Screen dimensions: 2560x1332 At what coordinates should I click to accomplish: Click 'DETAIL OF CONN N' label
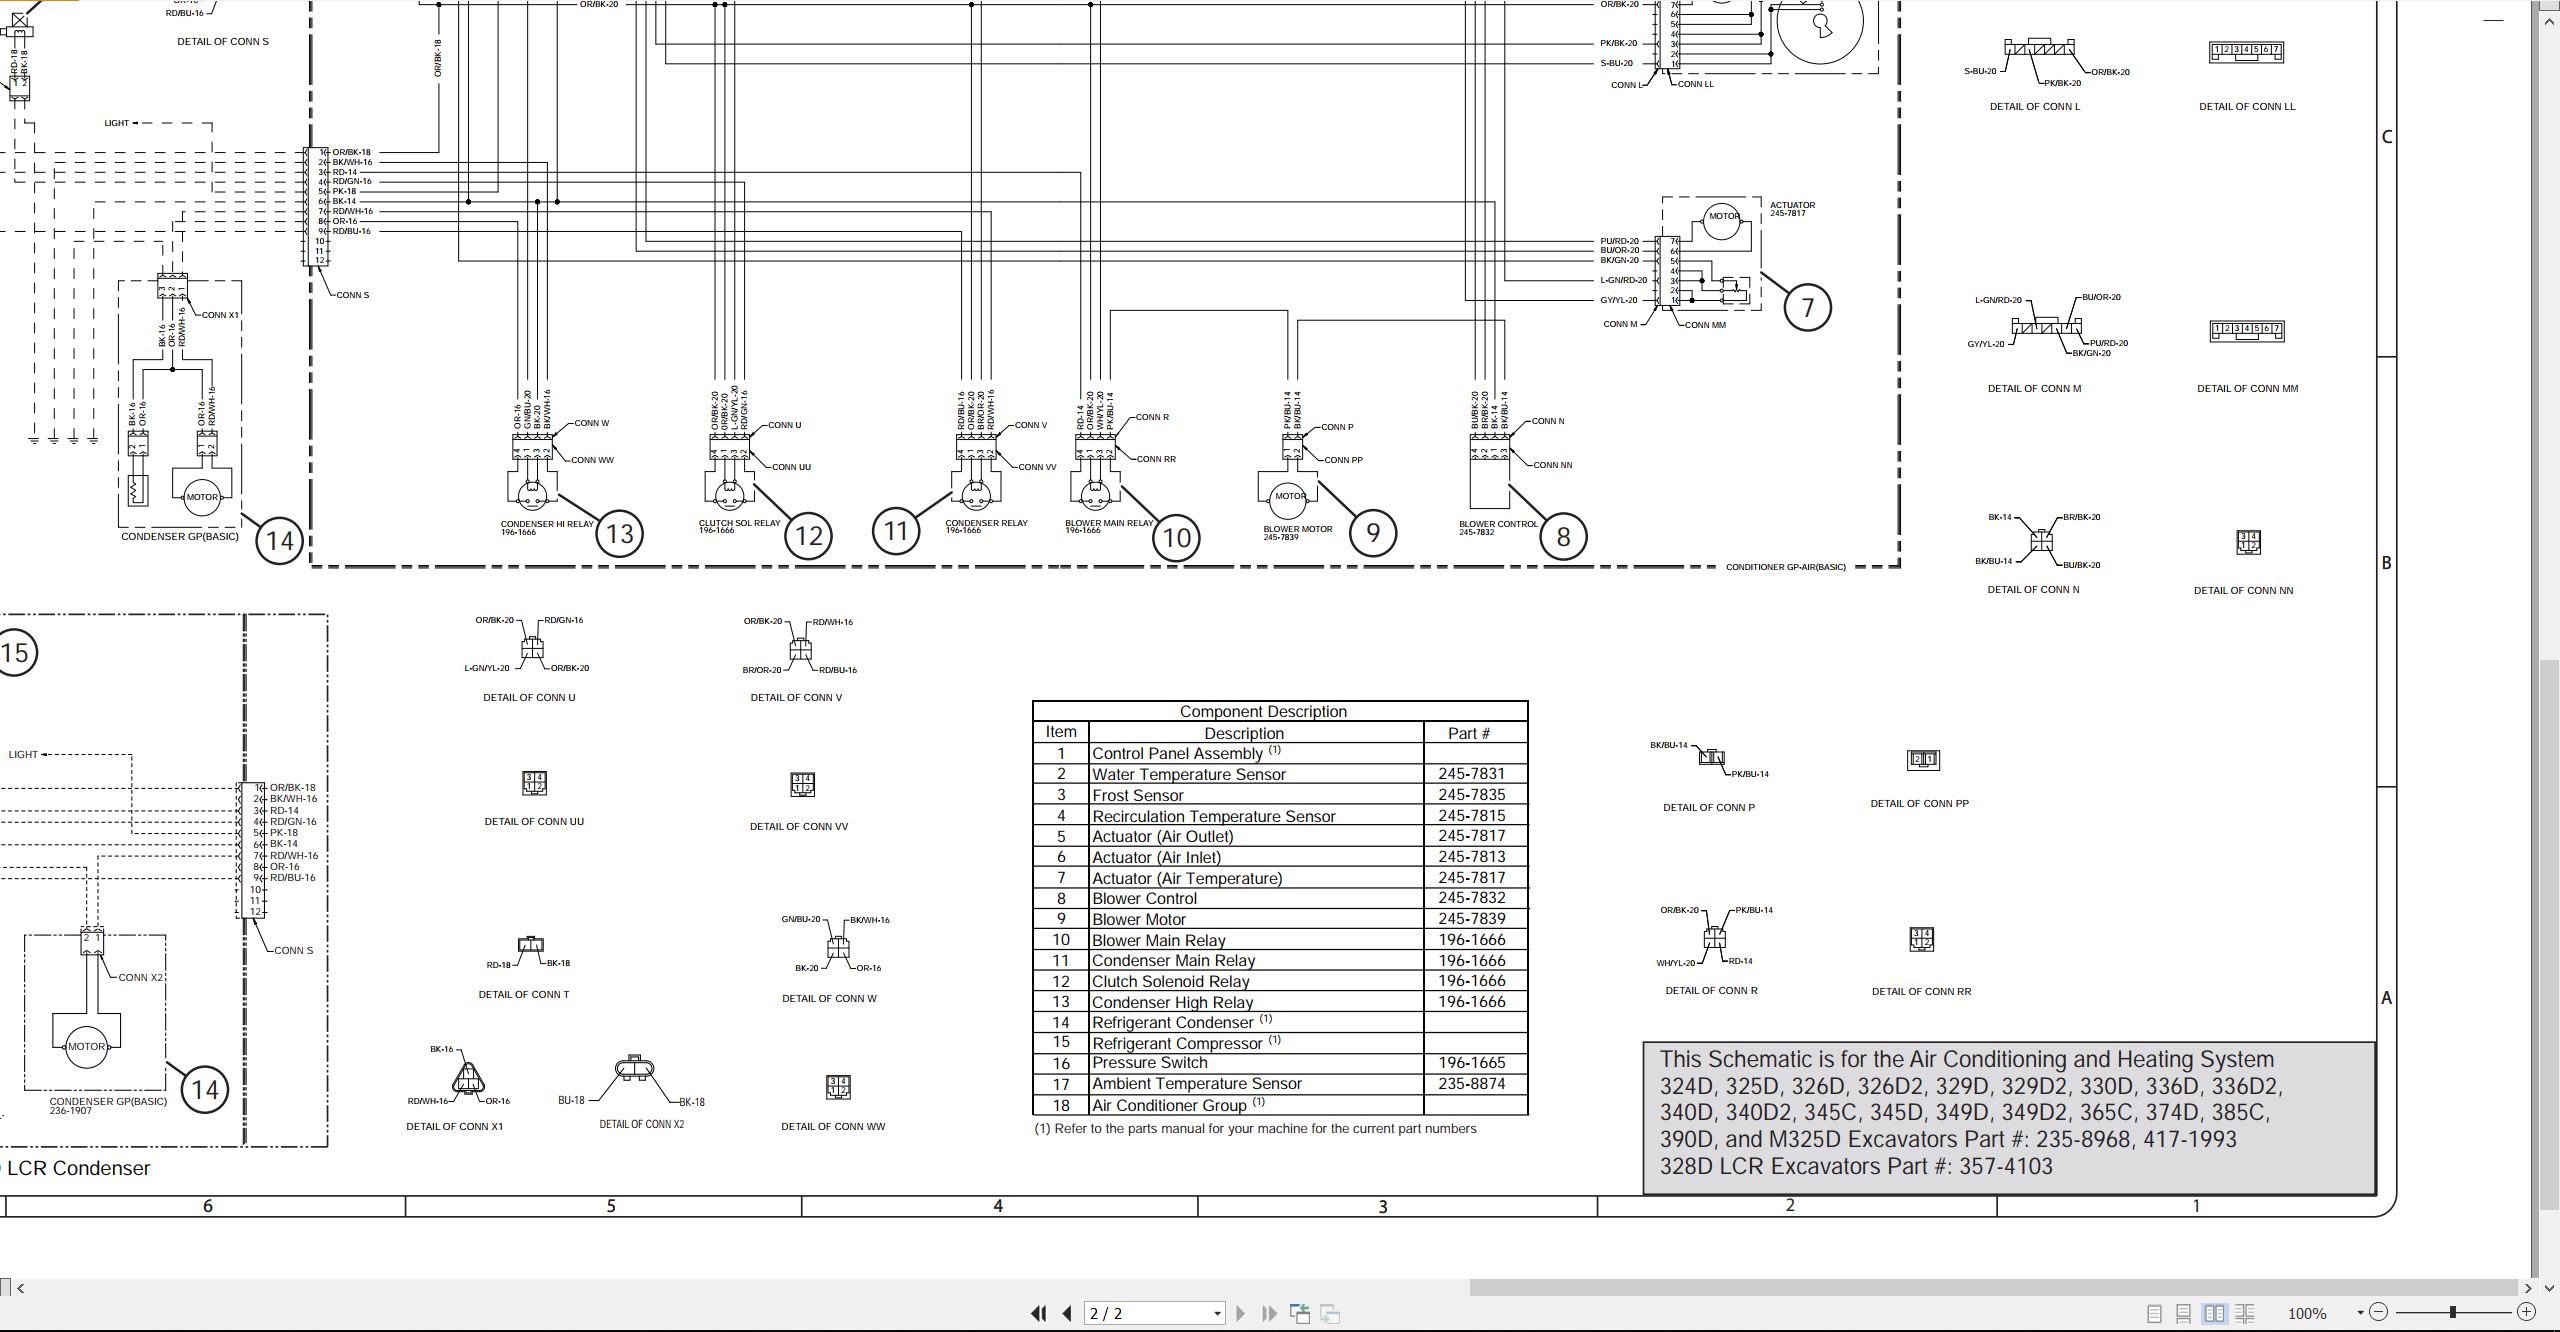[2033, 590]
